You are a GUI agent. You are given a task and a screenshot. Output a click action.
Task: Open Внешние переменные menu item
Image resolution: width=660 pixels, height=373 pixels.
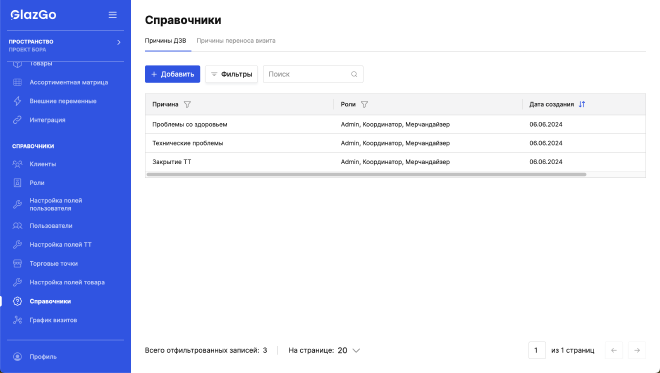pos(63,101)
